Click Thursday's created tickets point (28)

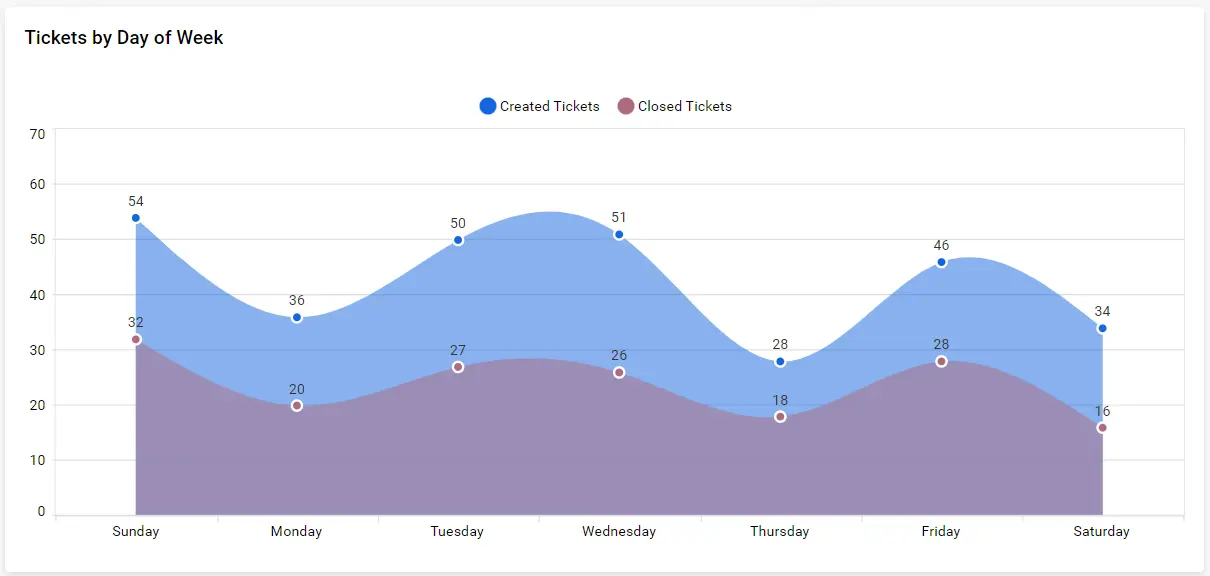pos(780,362)
